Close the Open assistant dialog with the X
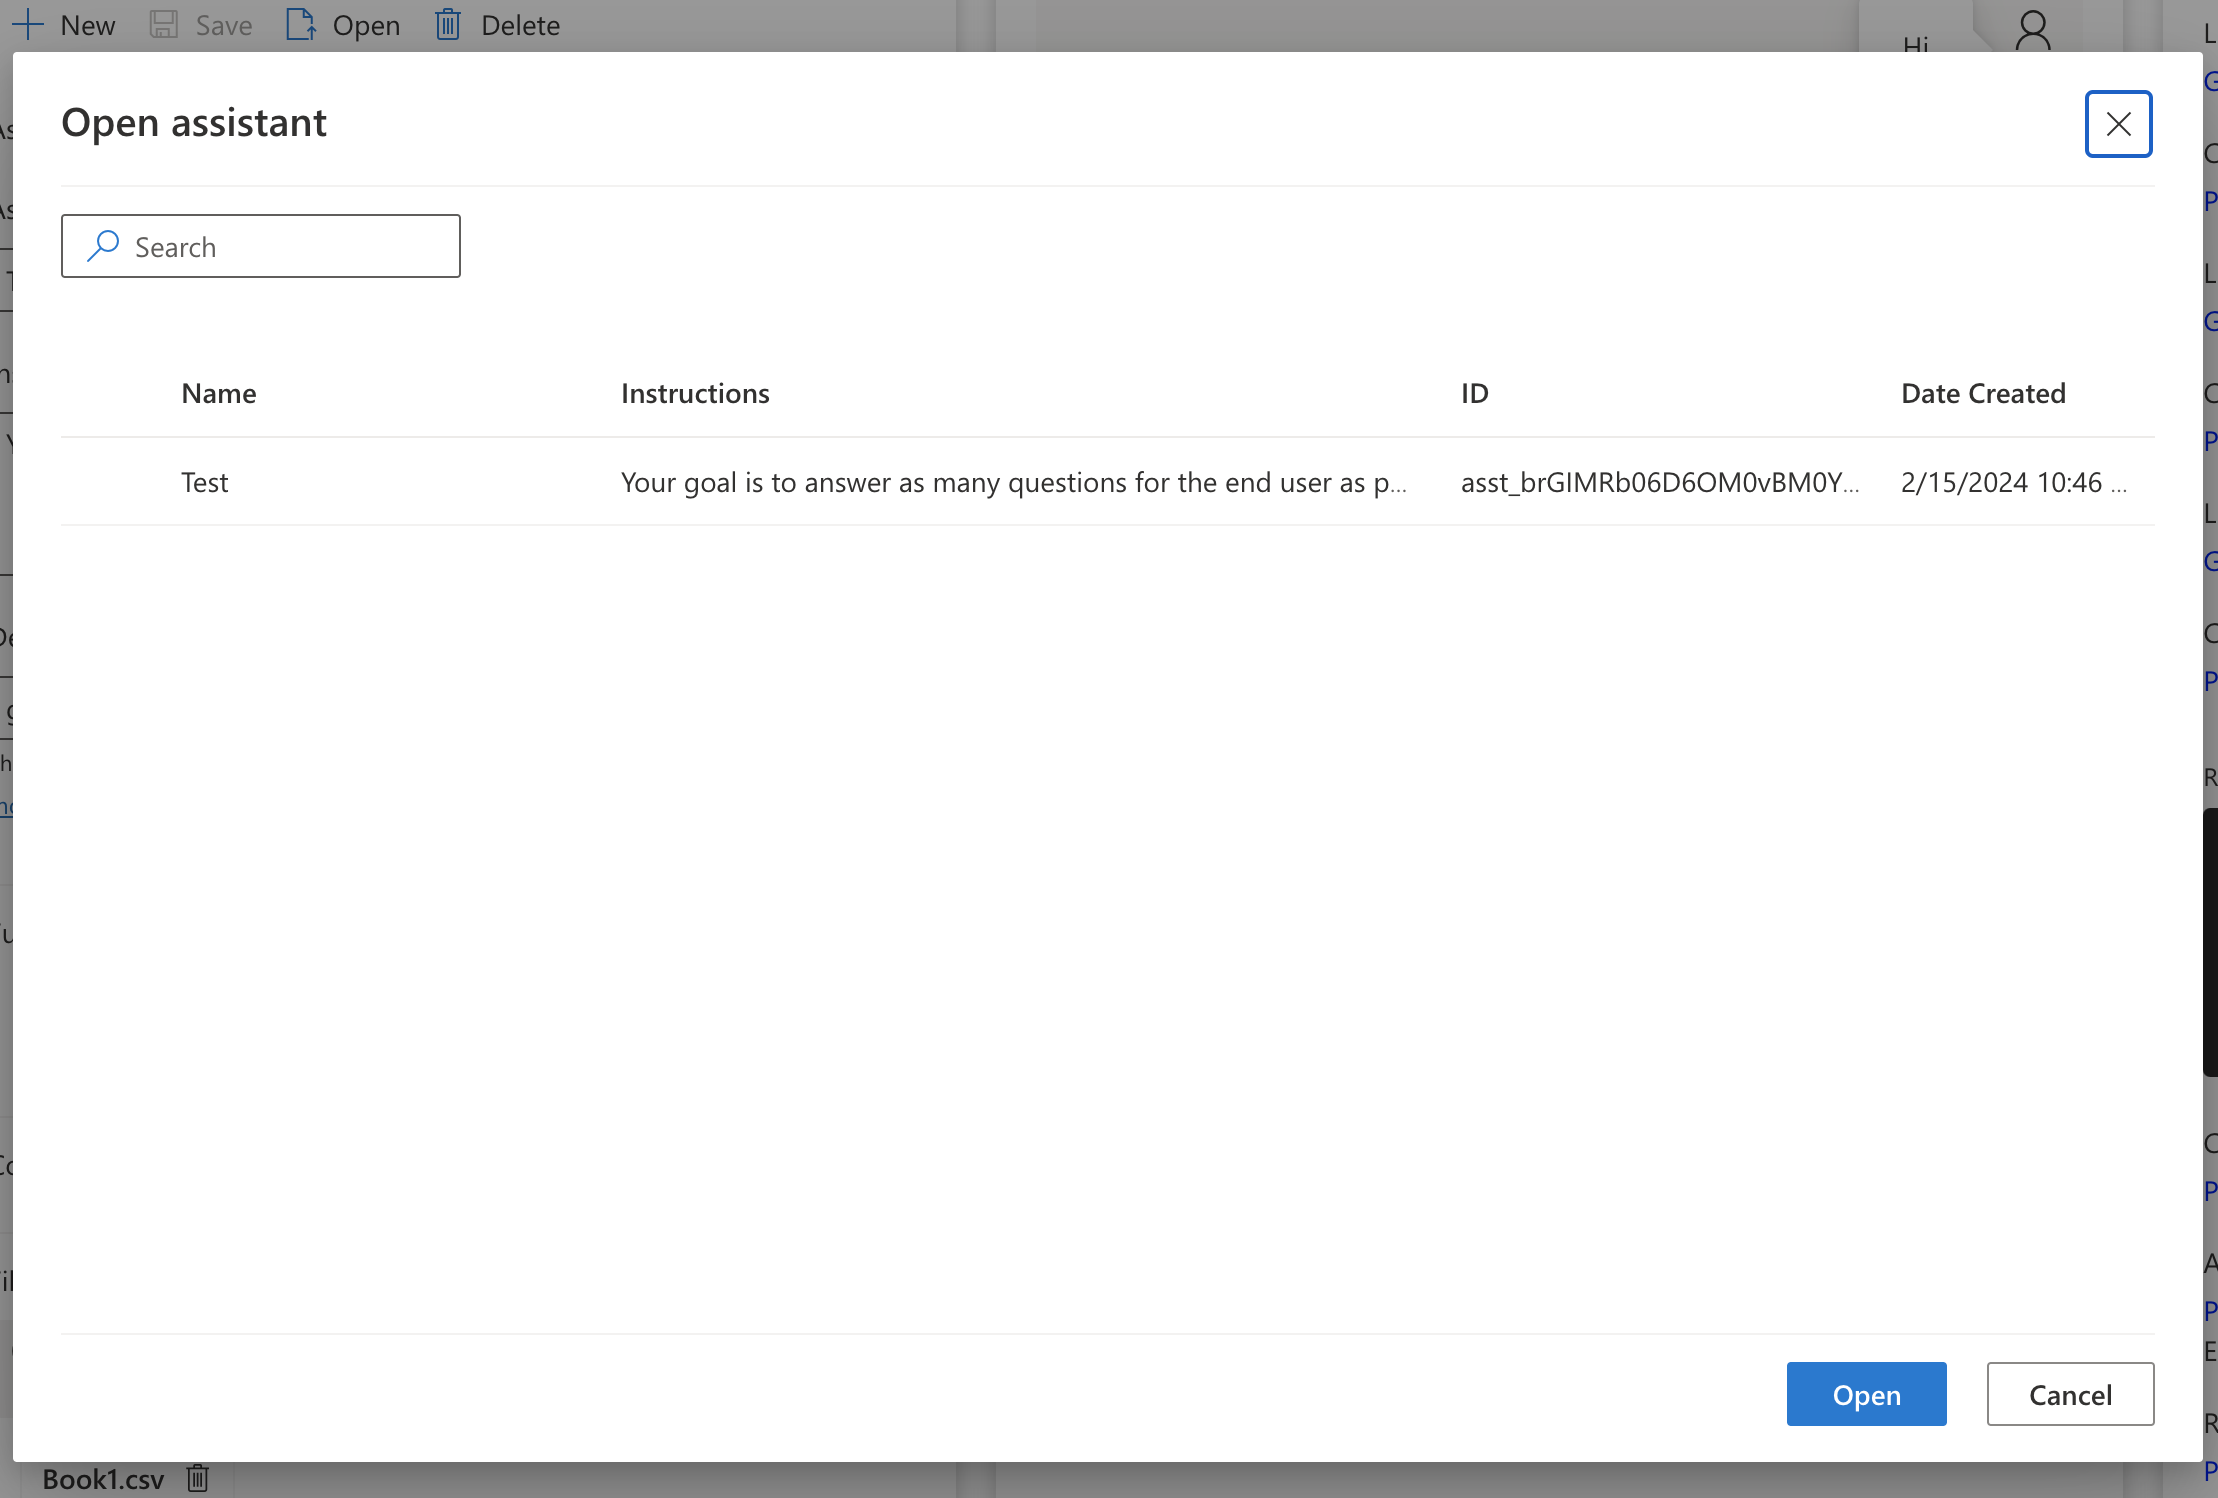Screen dimensions: 2218x1498 click(2118, 124)
